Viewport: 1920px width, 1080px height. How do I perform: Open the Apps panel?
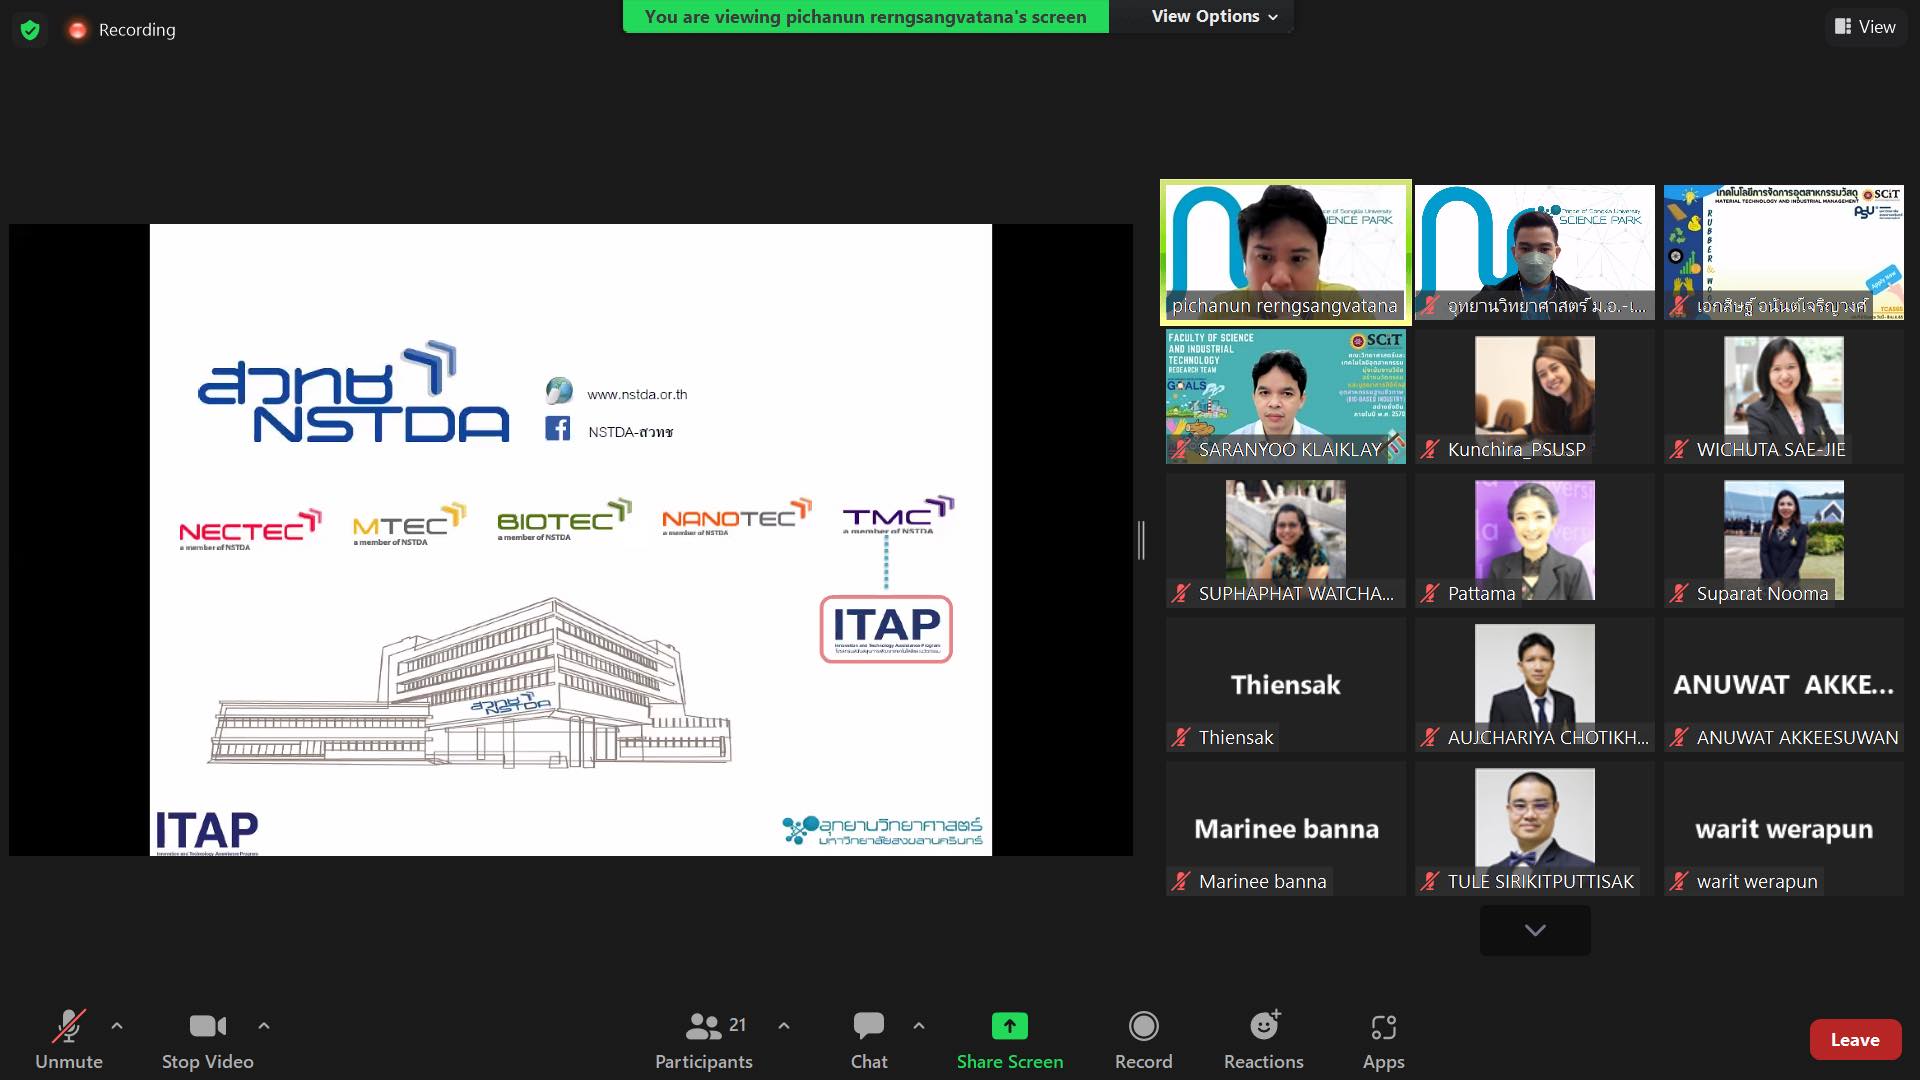point(1384,1040)
